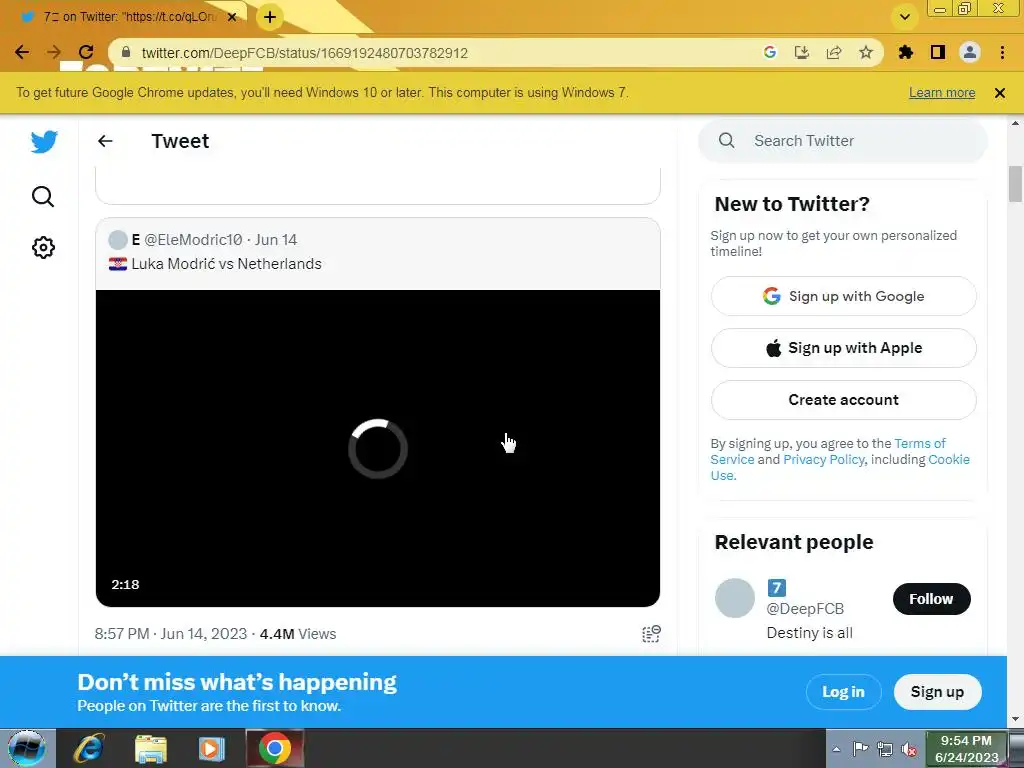The image size is (1024, 768).
Task: Click Luka Modrić vs Netherlands text
Action: tap(227, 264)
